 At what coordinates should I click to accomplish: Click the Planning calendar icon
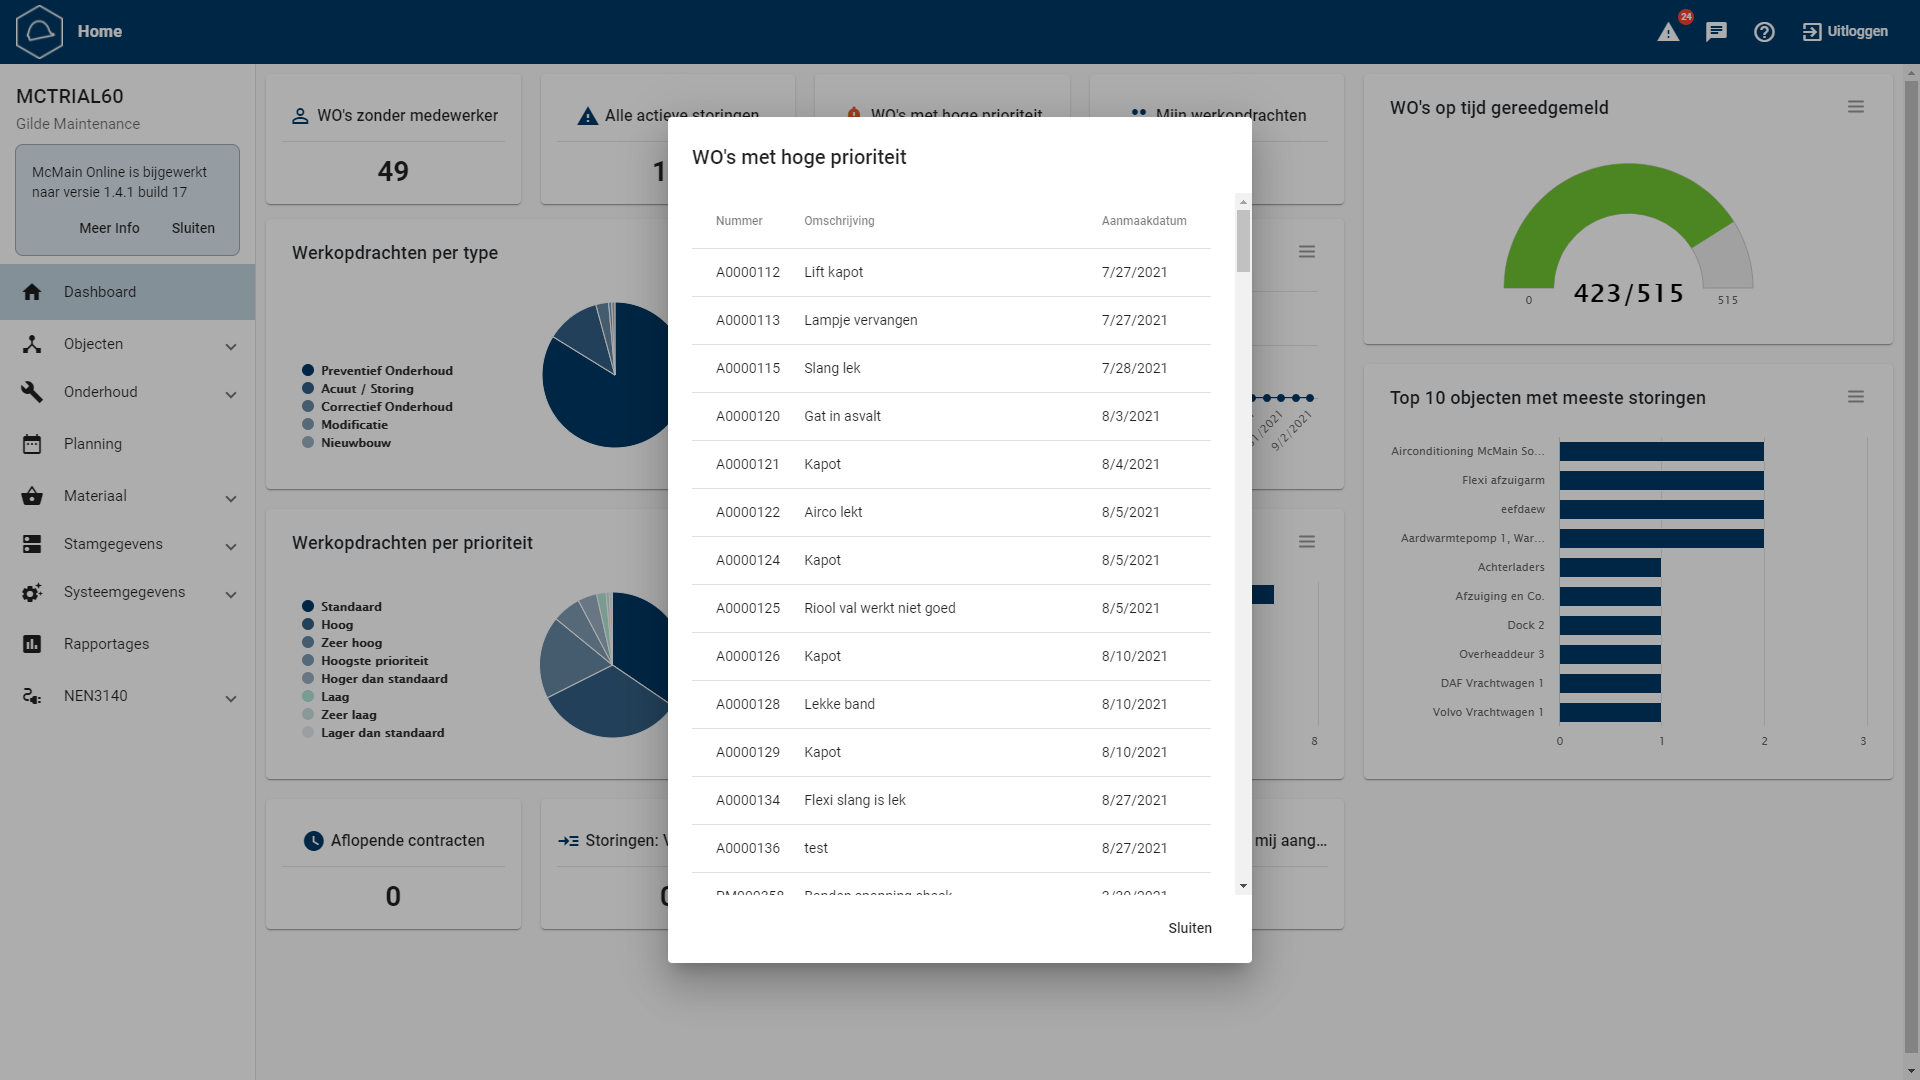pyautogui.click(x=32, y=444)
